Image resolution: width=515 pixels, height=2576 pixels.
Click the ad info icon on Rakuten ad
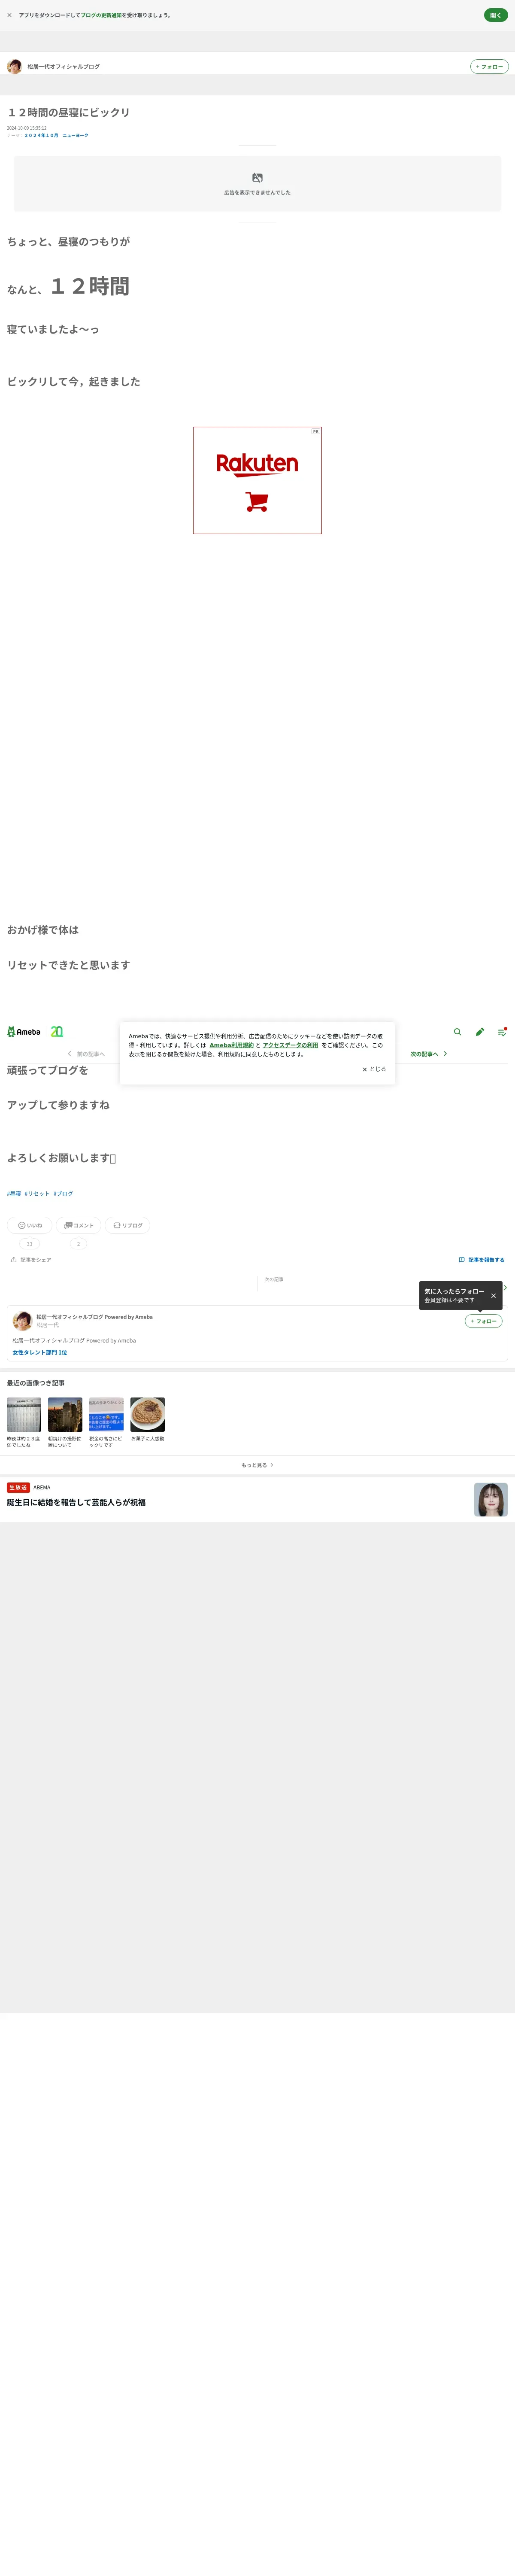(316, 432)
